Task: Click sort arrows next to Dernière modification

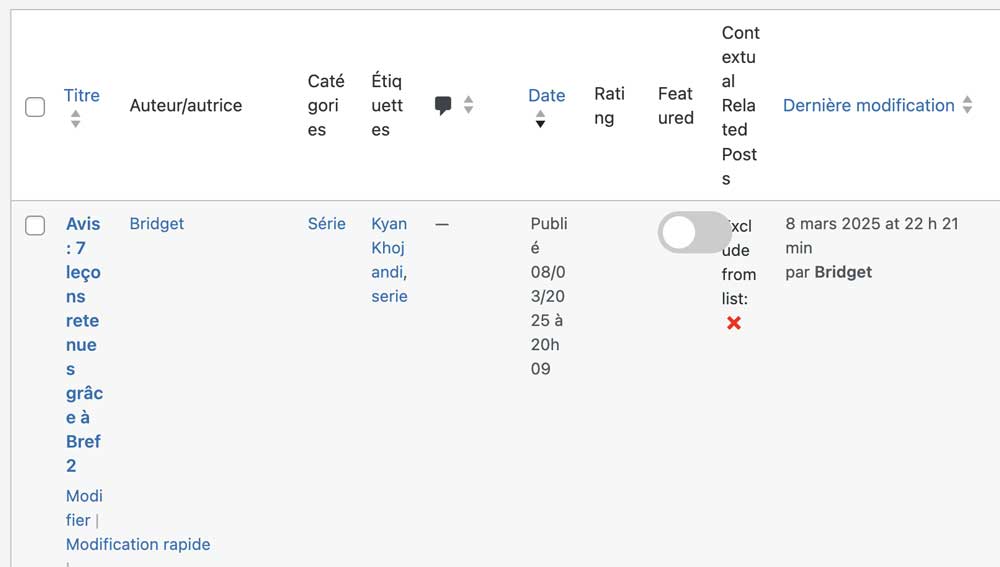Action: 967,105
